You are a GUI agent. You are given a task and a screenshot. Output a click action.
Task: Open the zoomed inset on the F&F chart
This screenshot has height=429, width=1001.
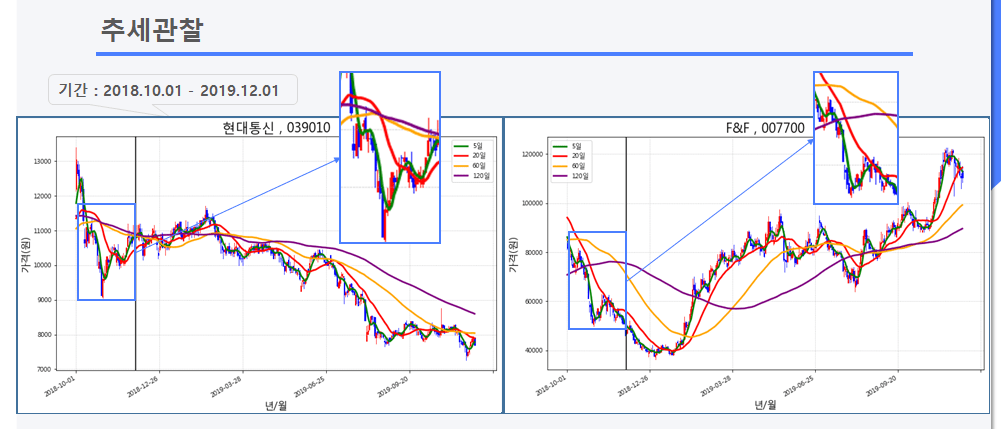coord(855,138)
